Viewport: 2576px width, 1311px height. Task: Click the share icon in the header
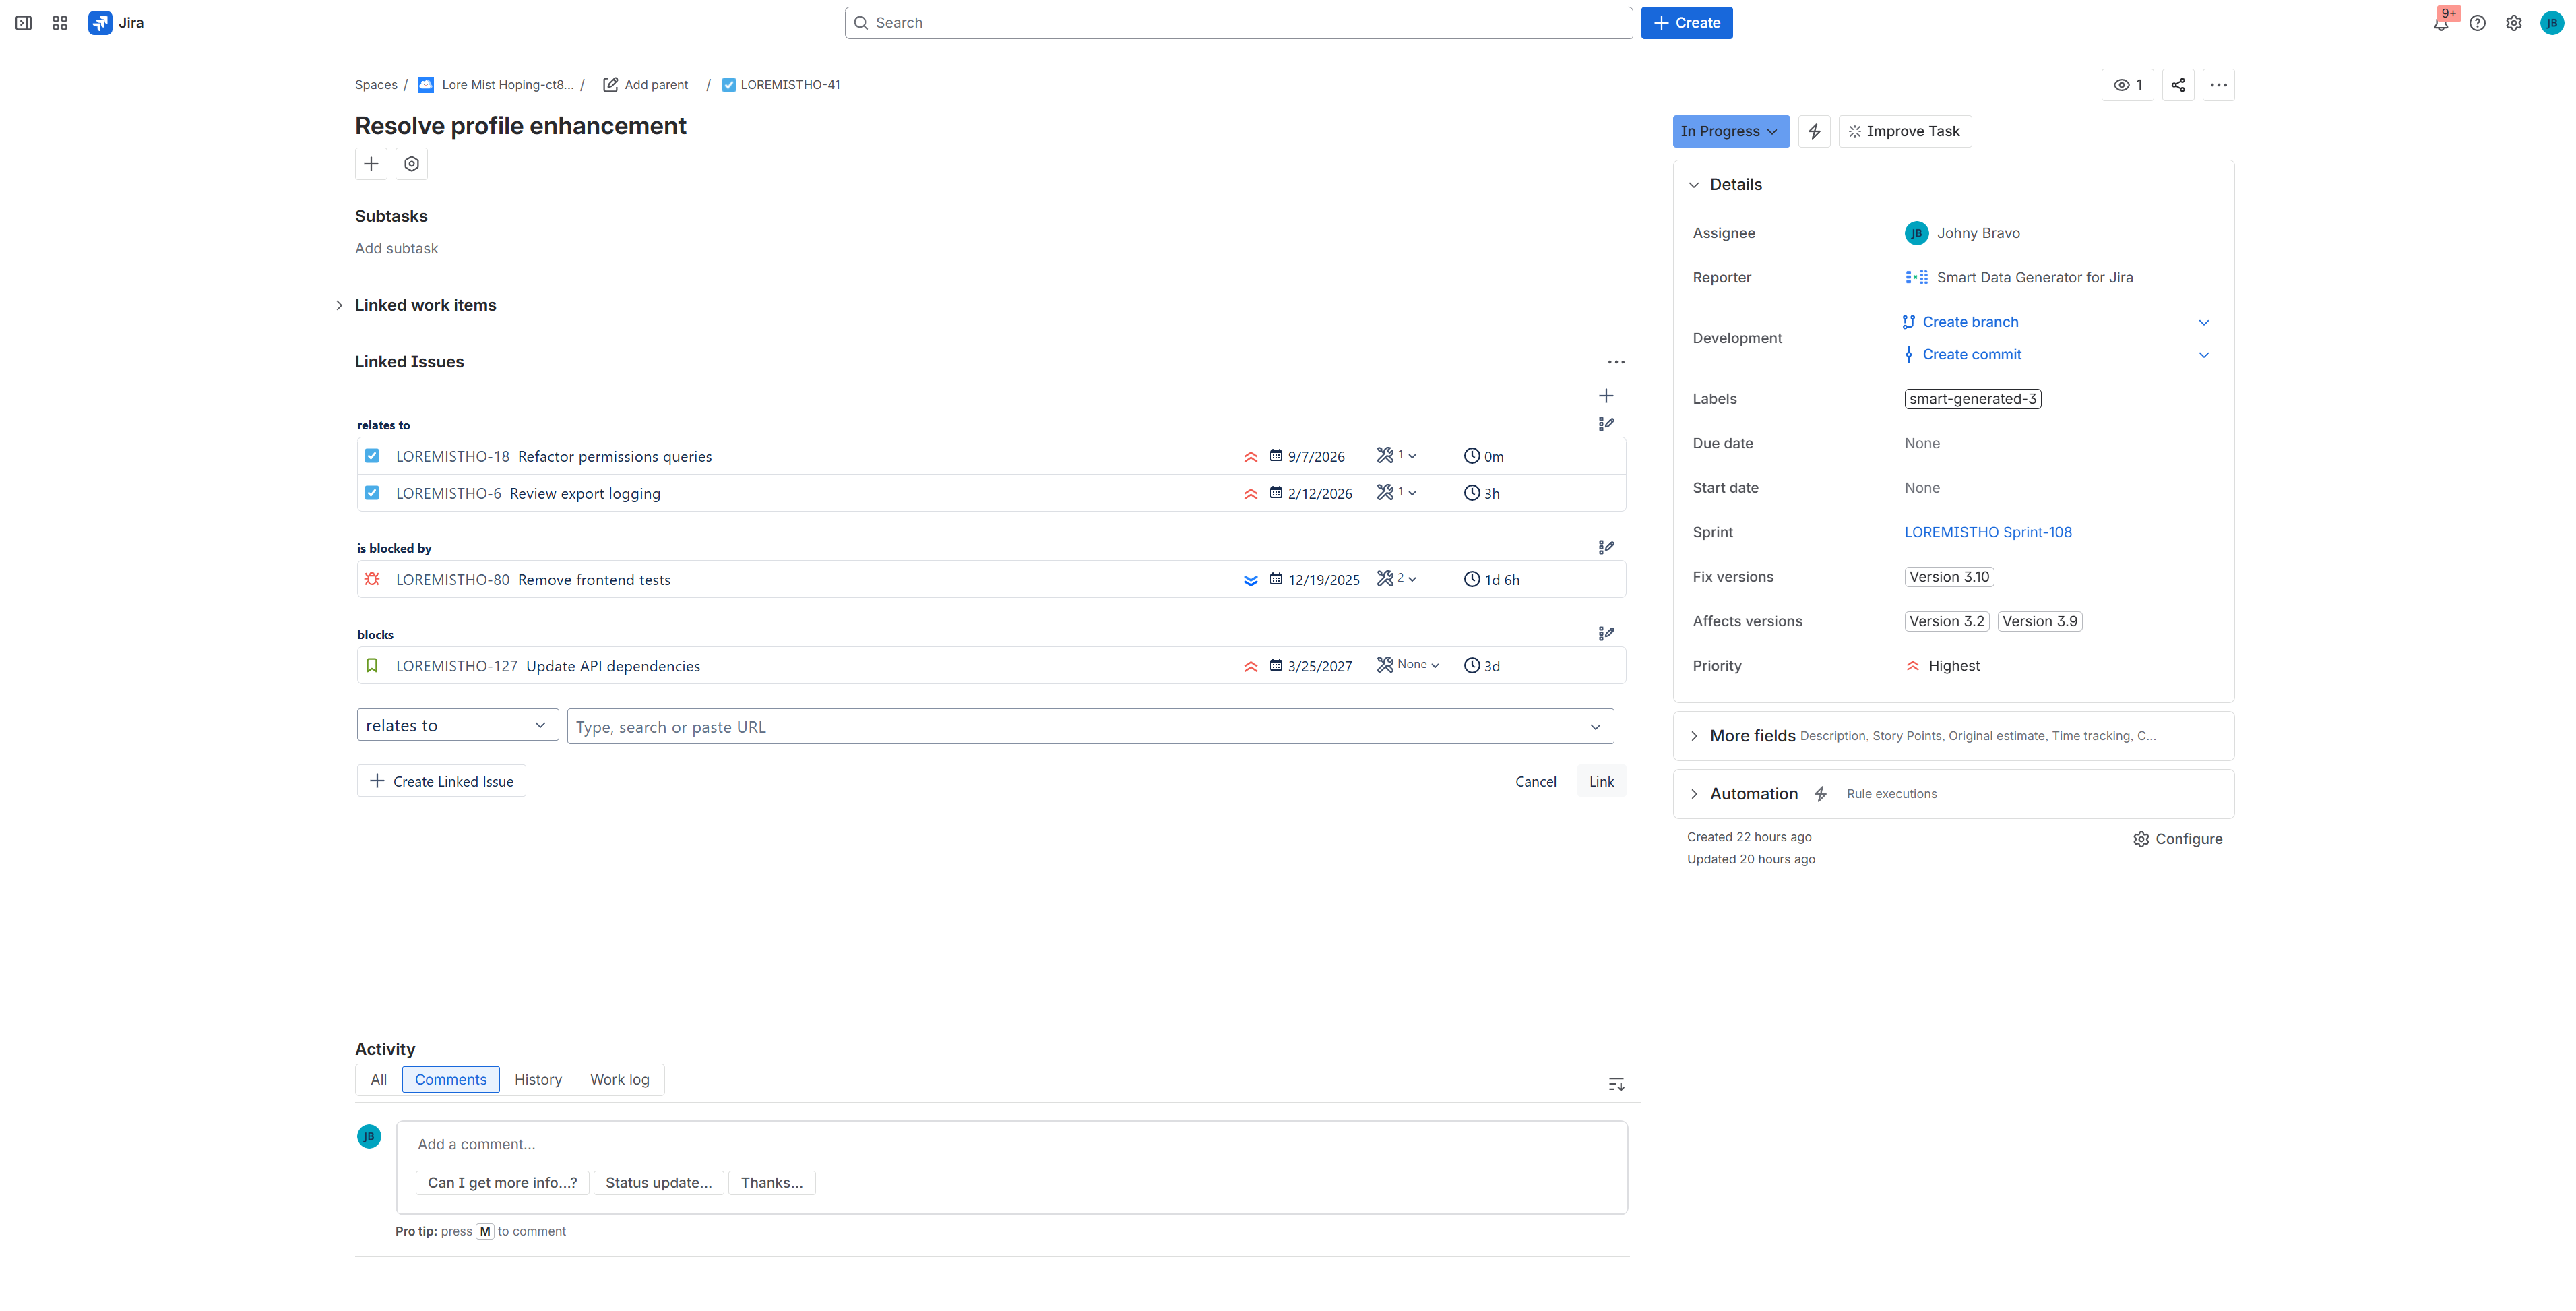[x=2177, y=85]
